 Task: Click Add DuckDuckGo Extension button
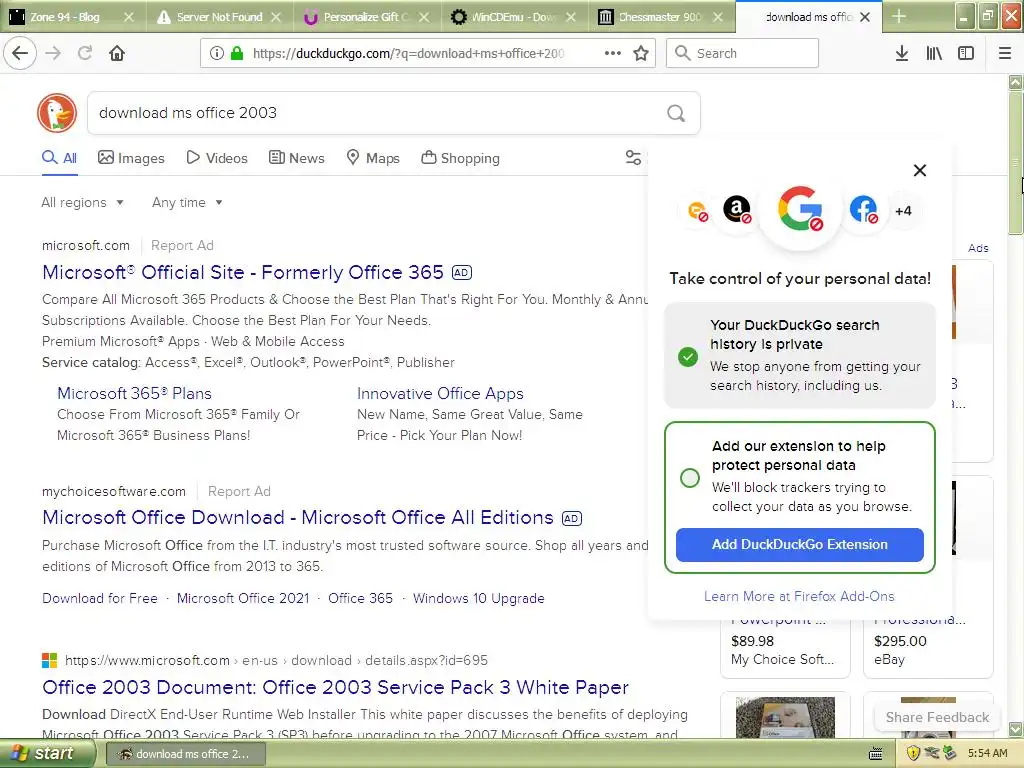(799, 545)
